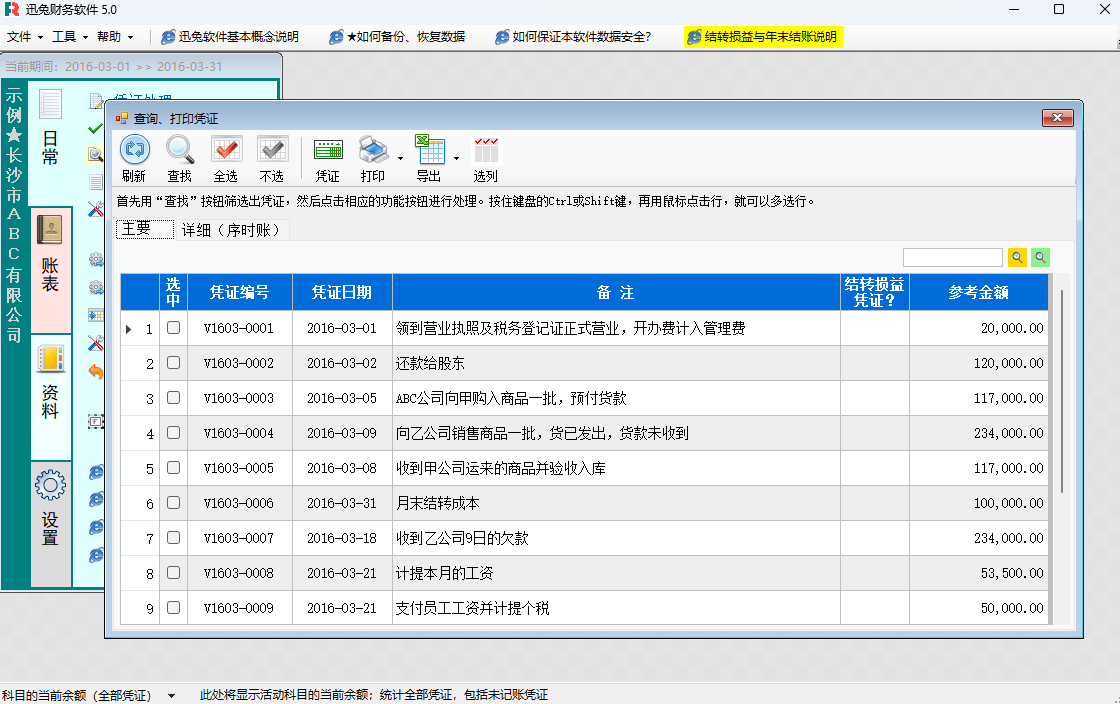The width and height of the screenshot is (1120, 704).
Task: Click the 全选 select-all icon
Action: (x=226, y=151)
